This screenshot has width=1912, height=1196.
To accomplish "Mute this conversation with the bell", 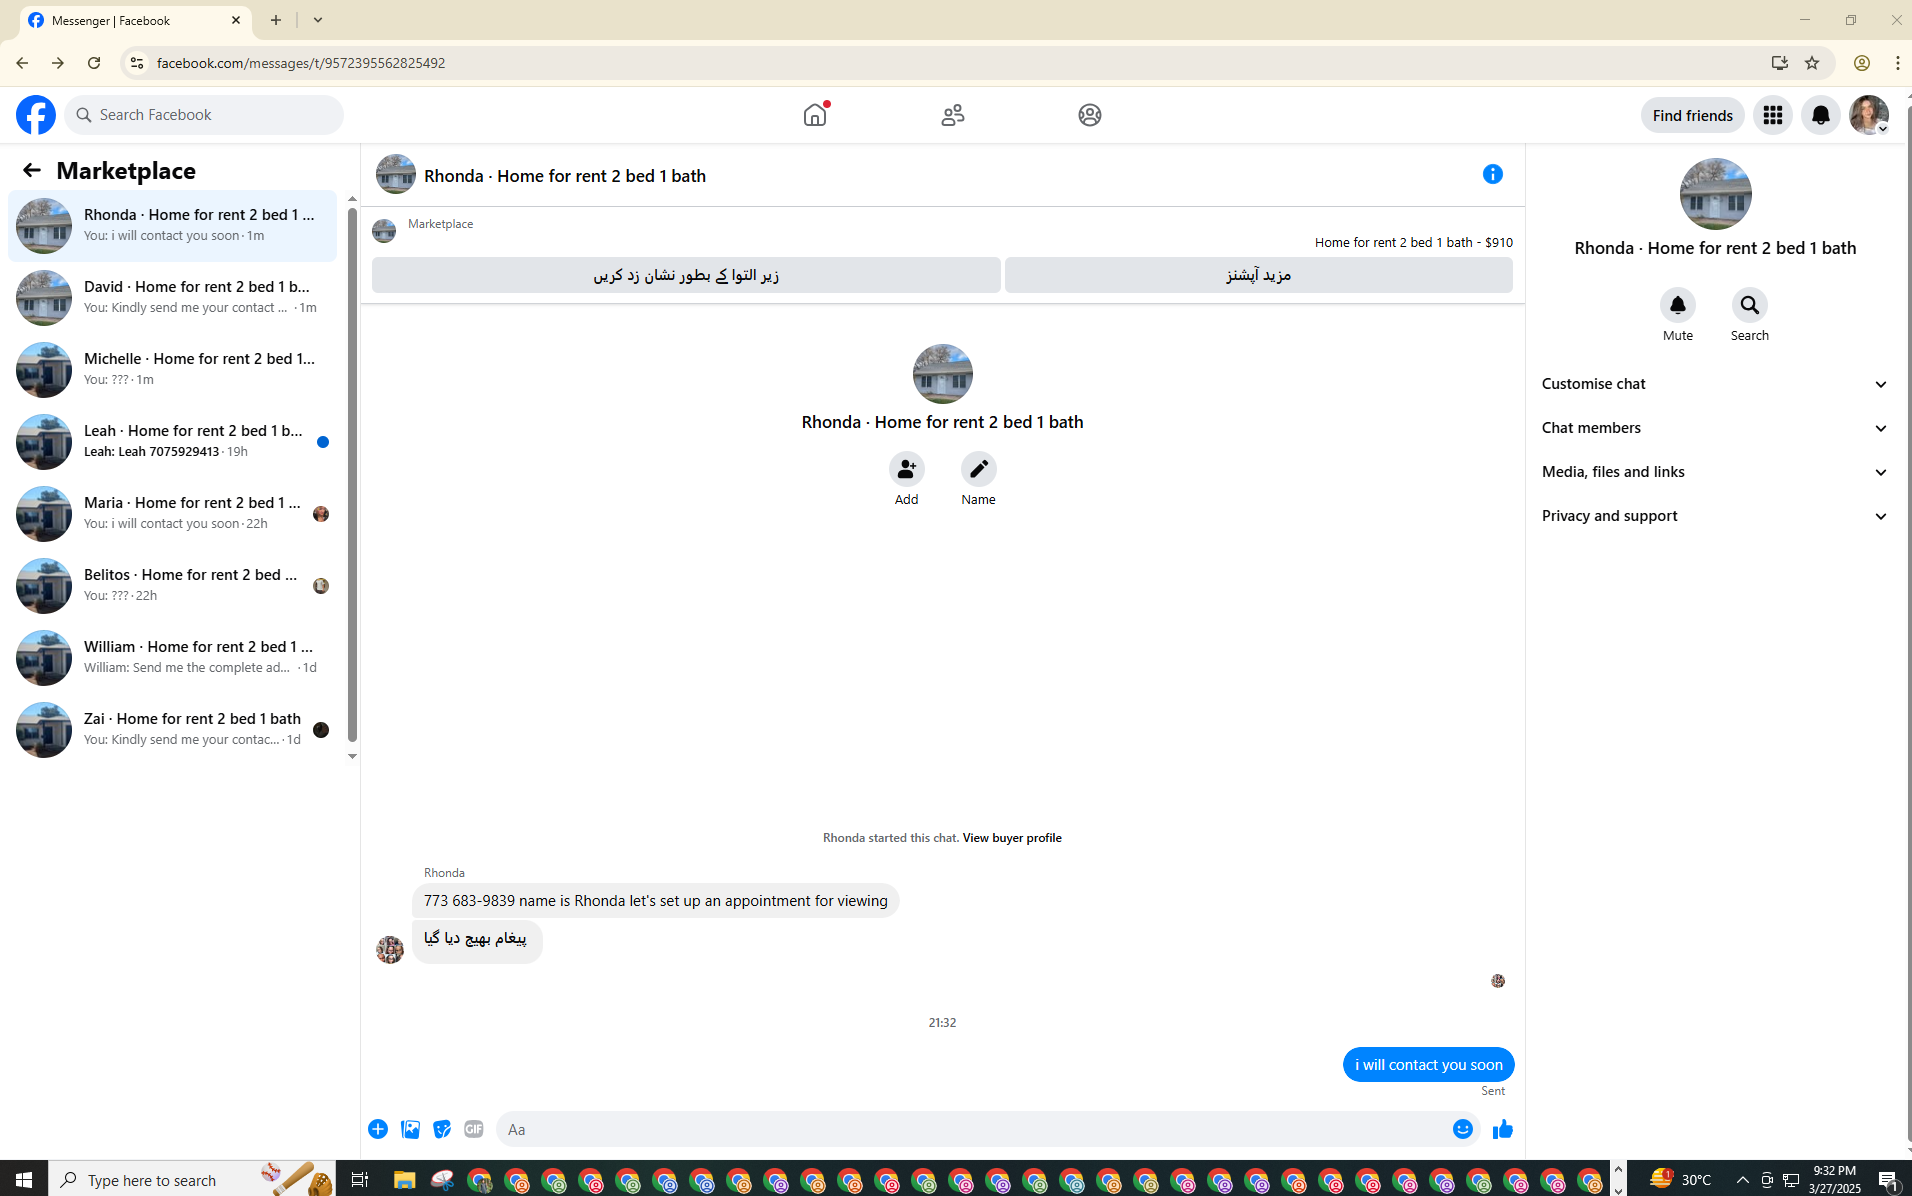I will click(1678, 305).
